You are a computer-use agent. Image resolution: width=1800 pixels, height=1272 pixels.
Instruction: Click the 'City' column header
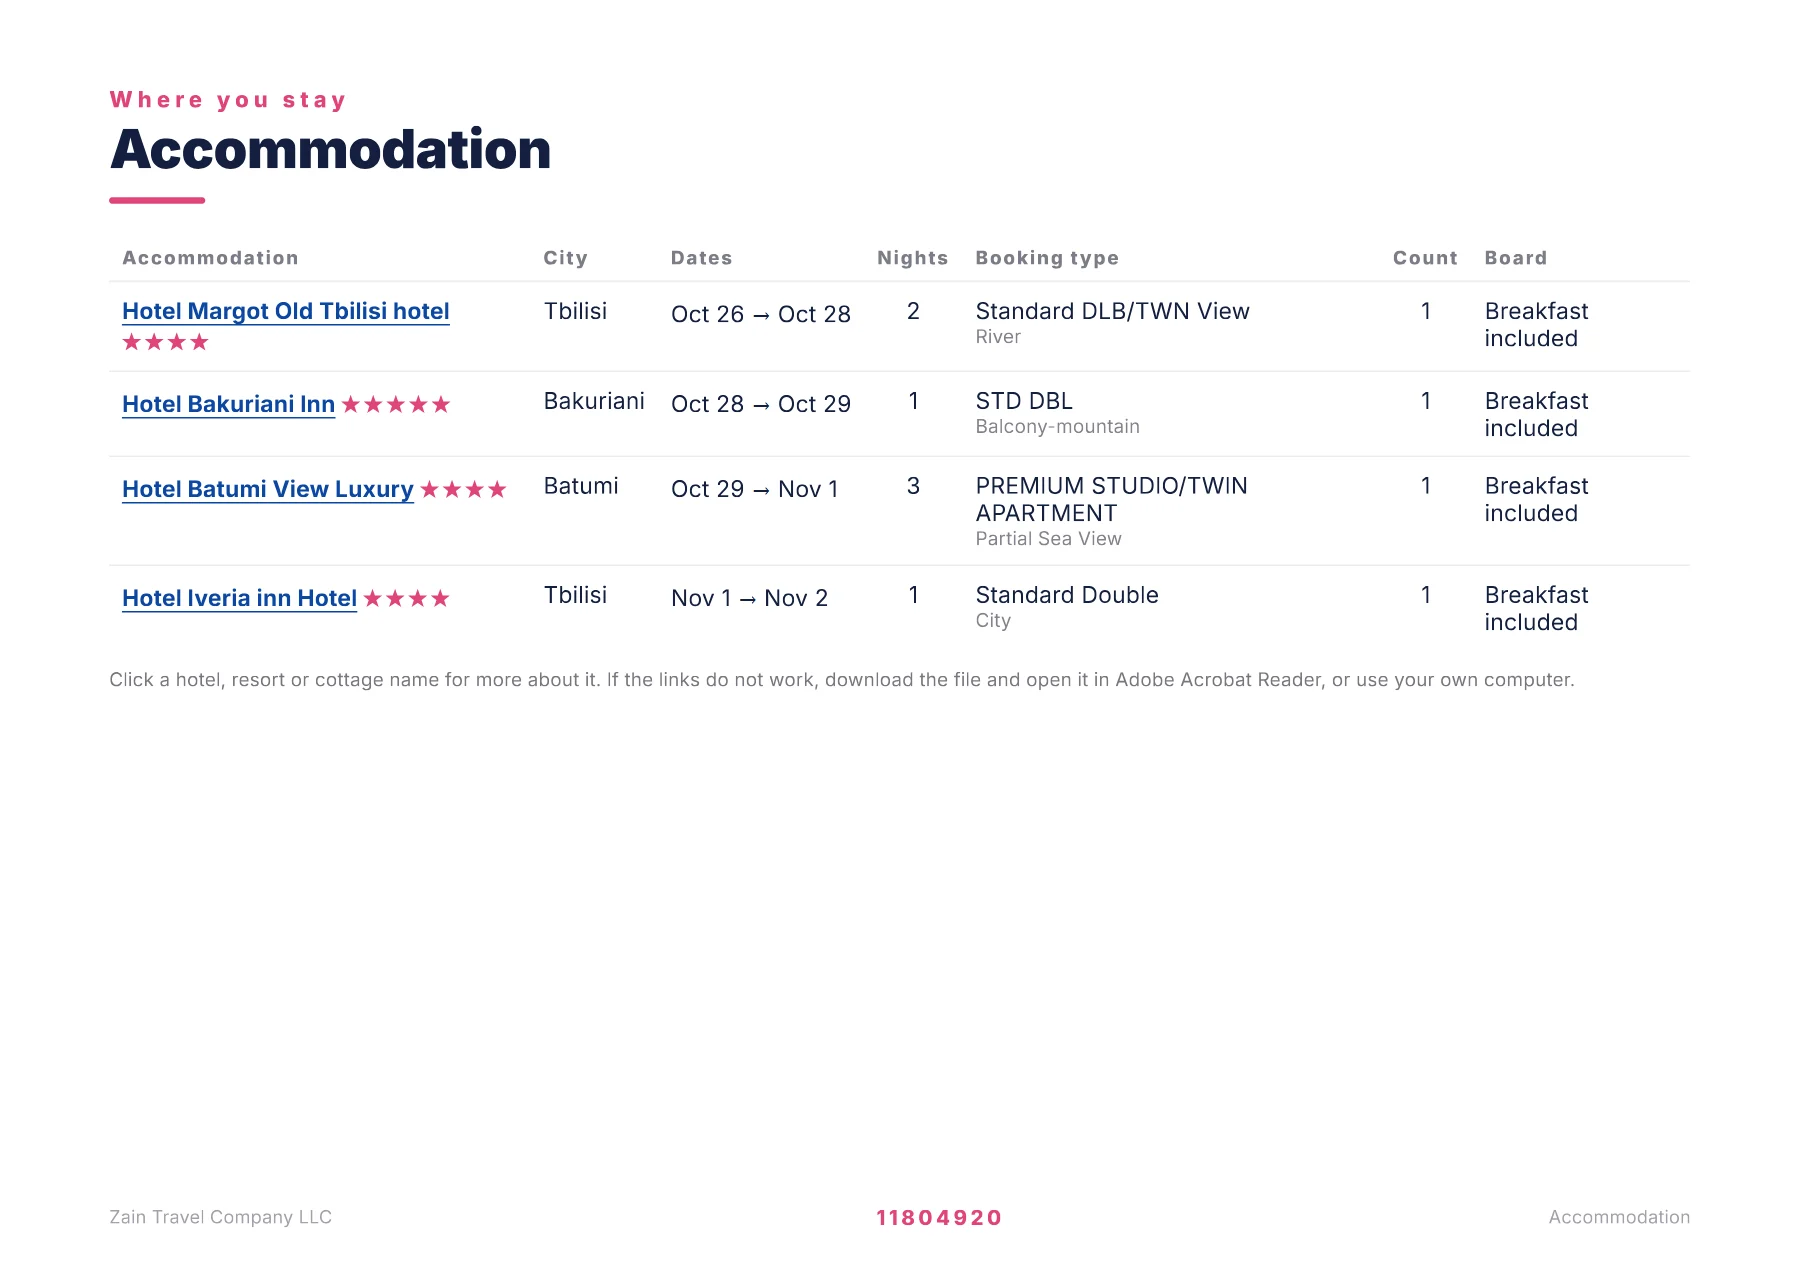[565, 258]
